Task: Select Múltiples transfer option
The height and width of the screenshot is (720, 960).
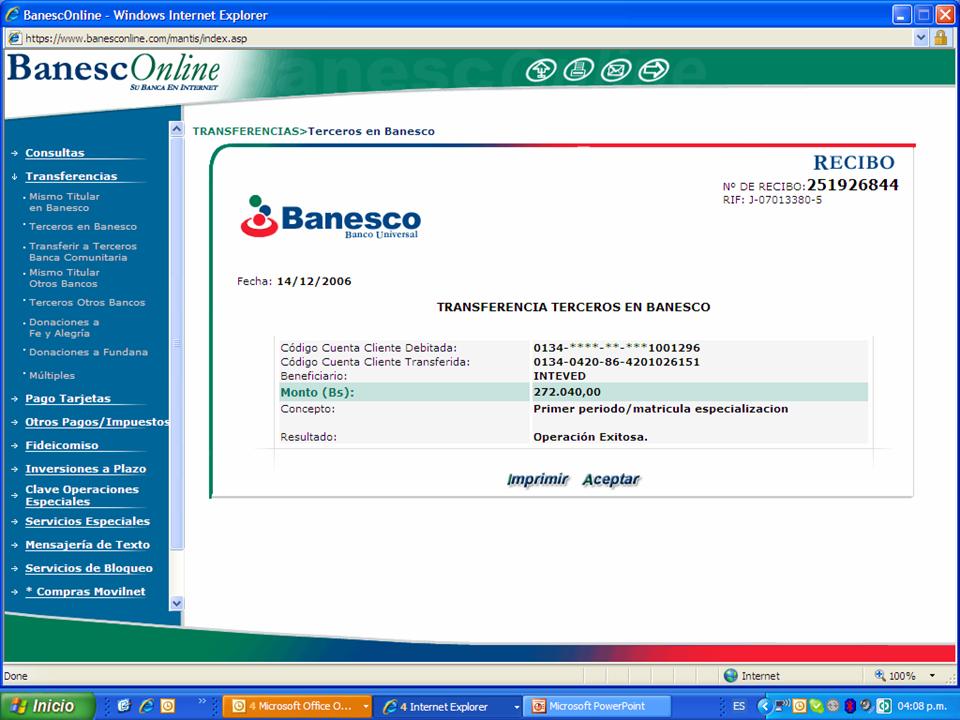Action: (x=51, y=375)
